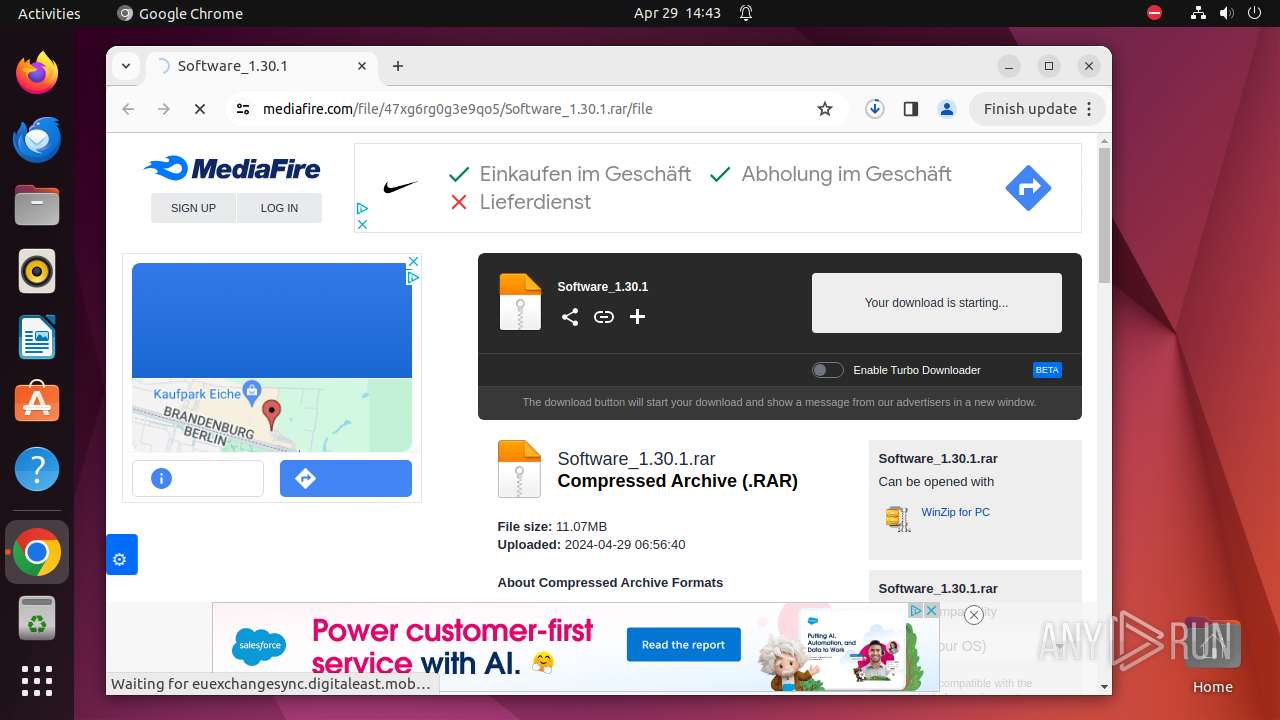Click the Chrome icon in the dock

[37, 553]
